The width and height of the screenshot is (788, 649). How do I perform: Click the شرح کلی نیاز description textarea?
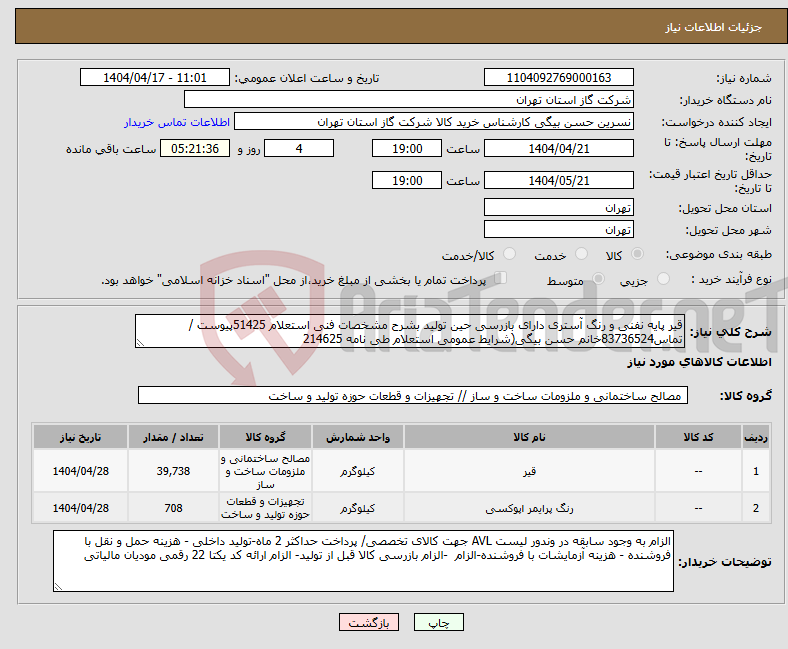tap(410, 331)
